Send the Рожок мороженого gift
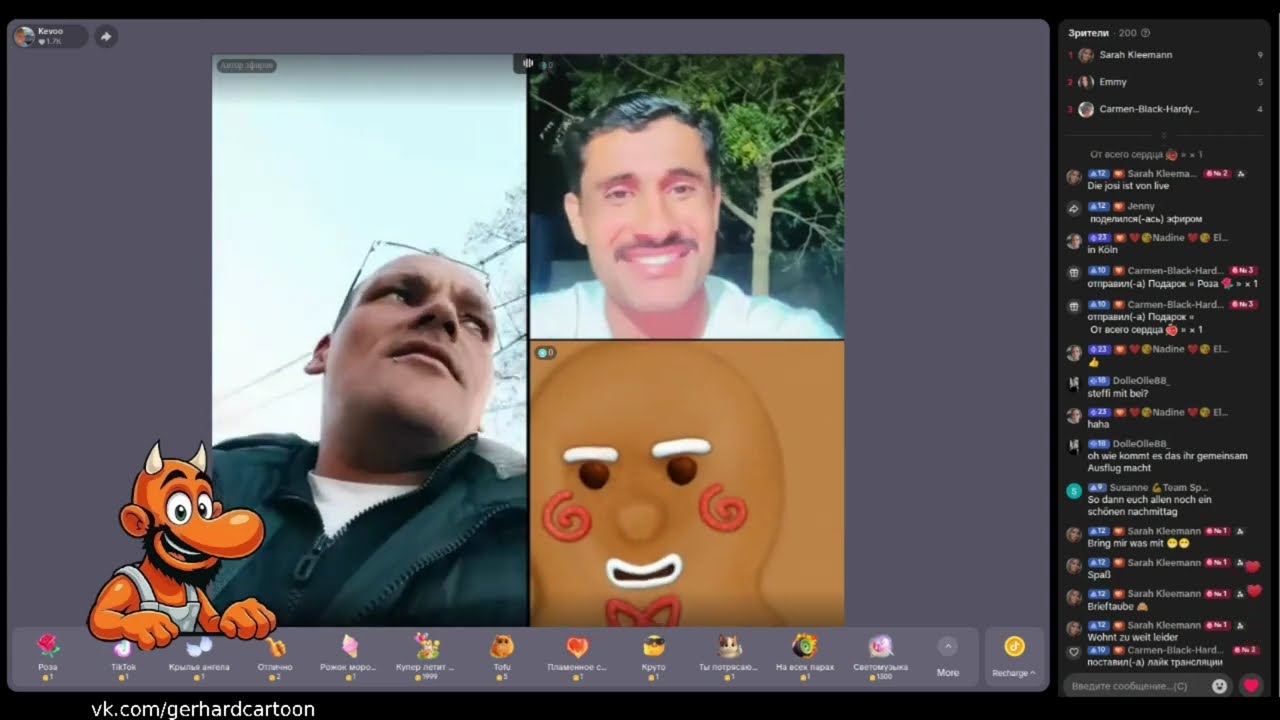The image size is (1280, 720). (x=349, y=657)
